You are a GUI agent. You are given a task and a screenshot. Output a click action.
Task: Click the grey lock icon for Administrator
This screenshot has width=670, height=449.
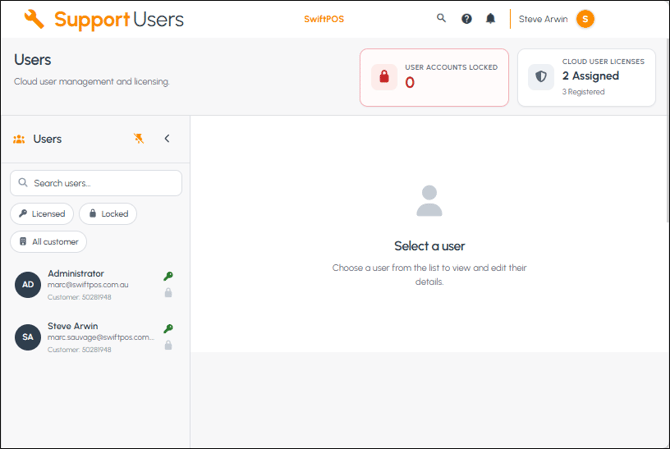click(168, 293)
